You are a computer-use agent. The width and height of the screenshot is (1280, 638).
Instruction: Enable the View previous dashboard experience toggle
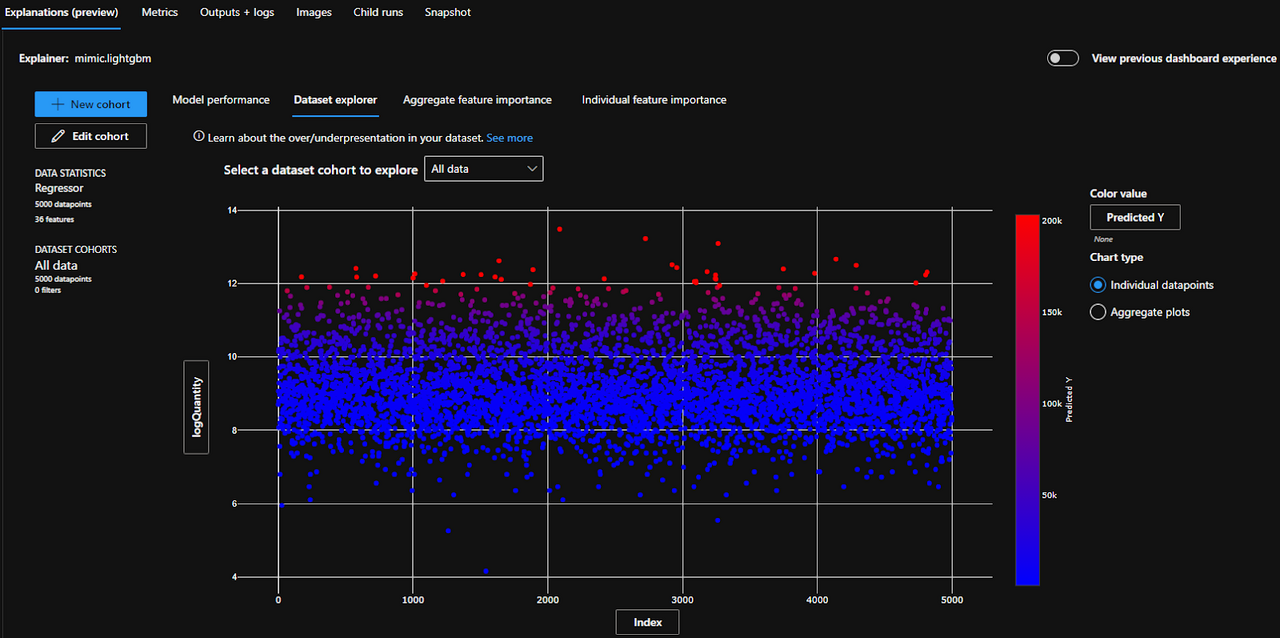(x=1062, y=58)
